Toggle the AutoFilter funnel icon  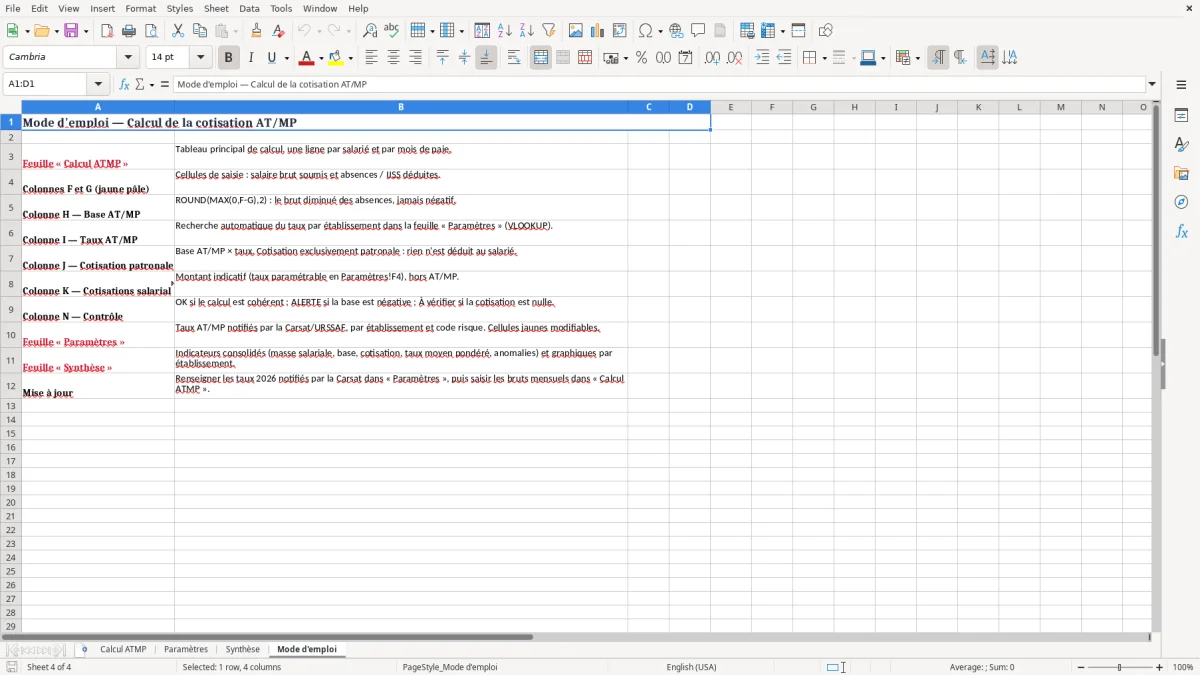(549, 31)
